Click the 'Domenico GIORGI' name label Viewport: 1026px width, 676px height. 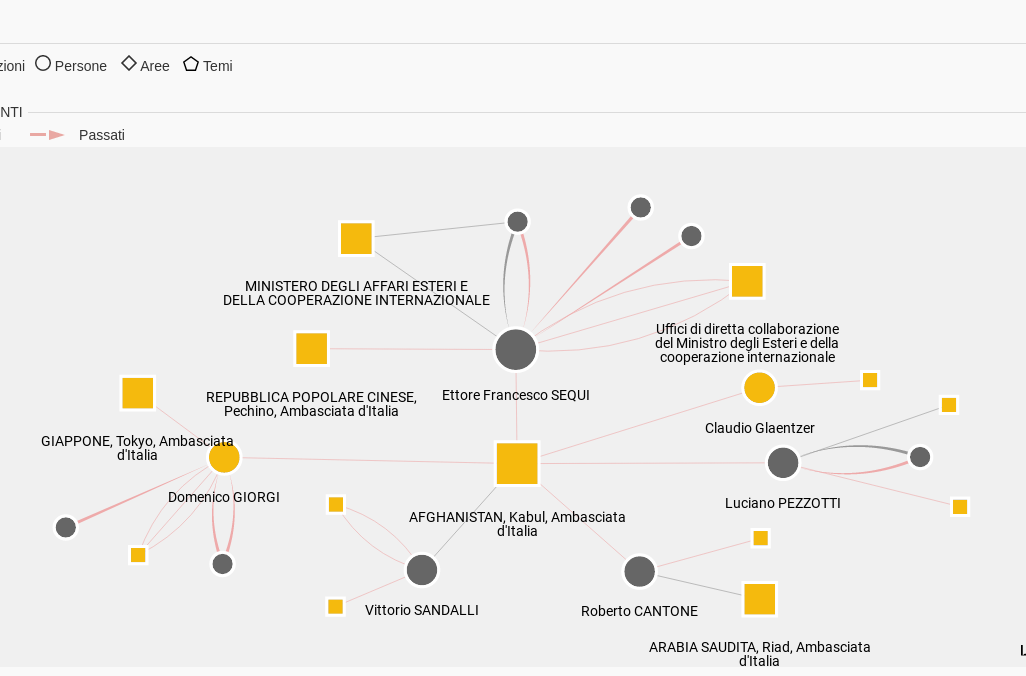pos(224,497)
